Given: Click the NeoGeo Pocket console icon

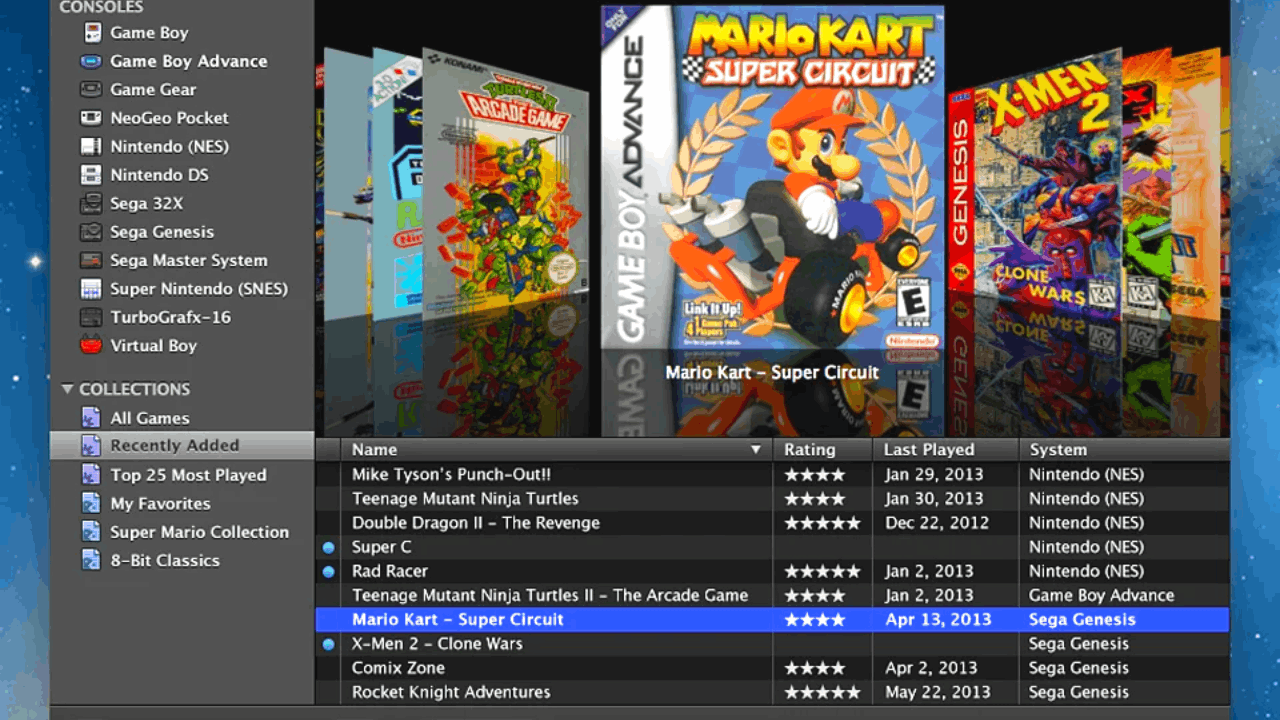Looking at the screenshot, I should (91, 118).
